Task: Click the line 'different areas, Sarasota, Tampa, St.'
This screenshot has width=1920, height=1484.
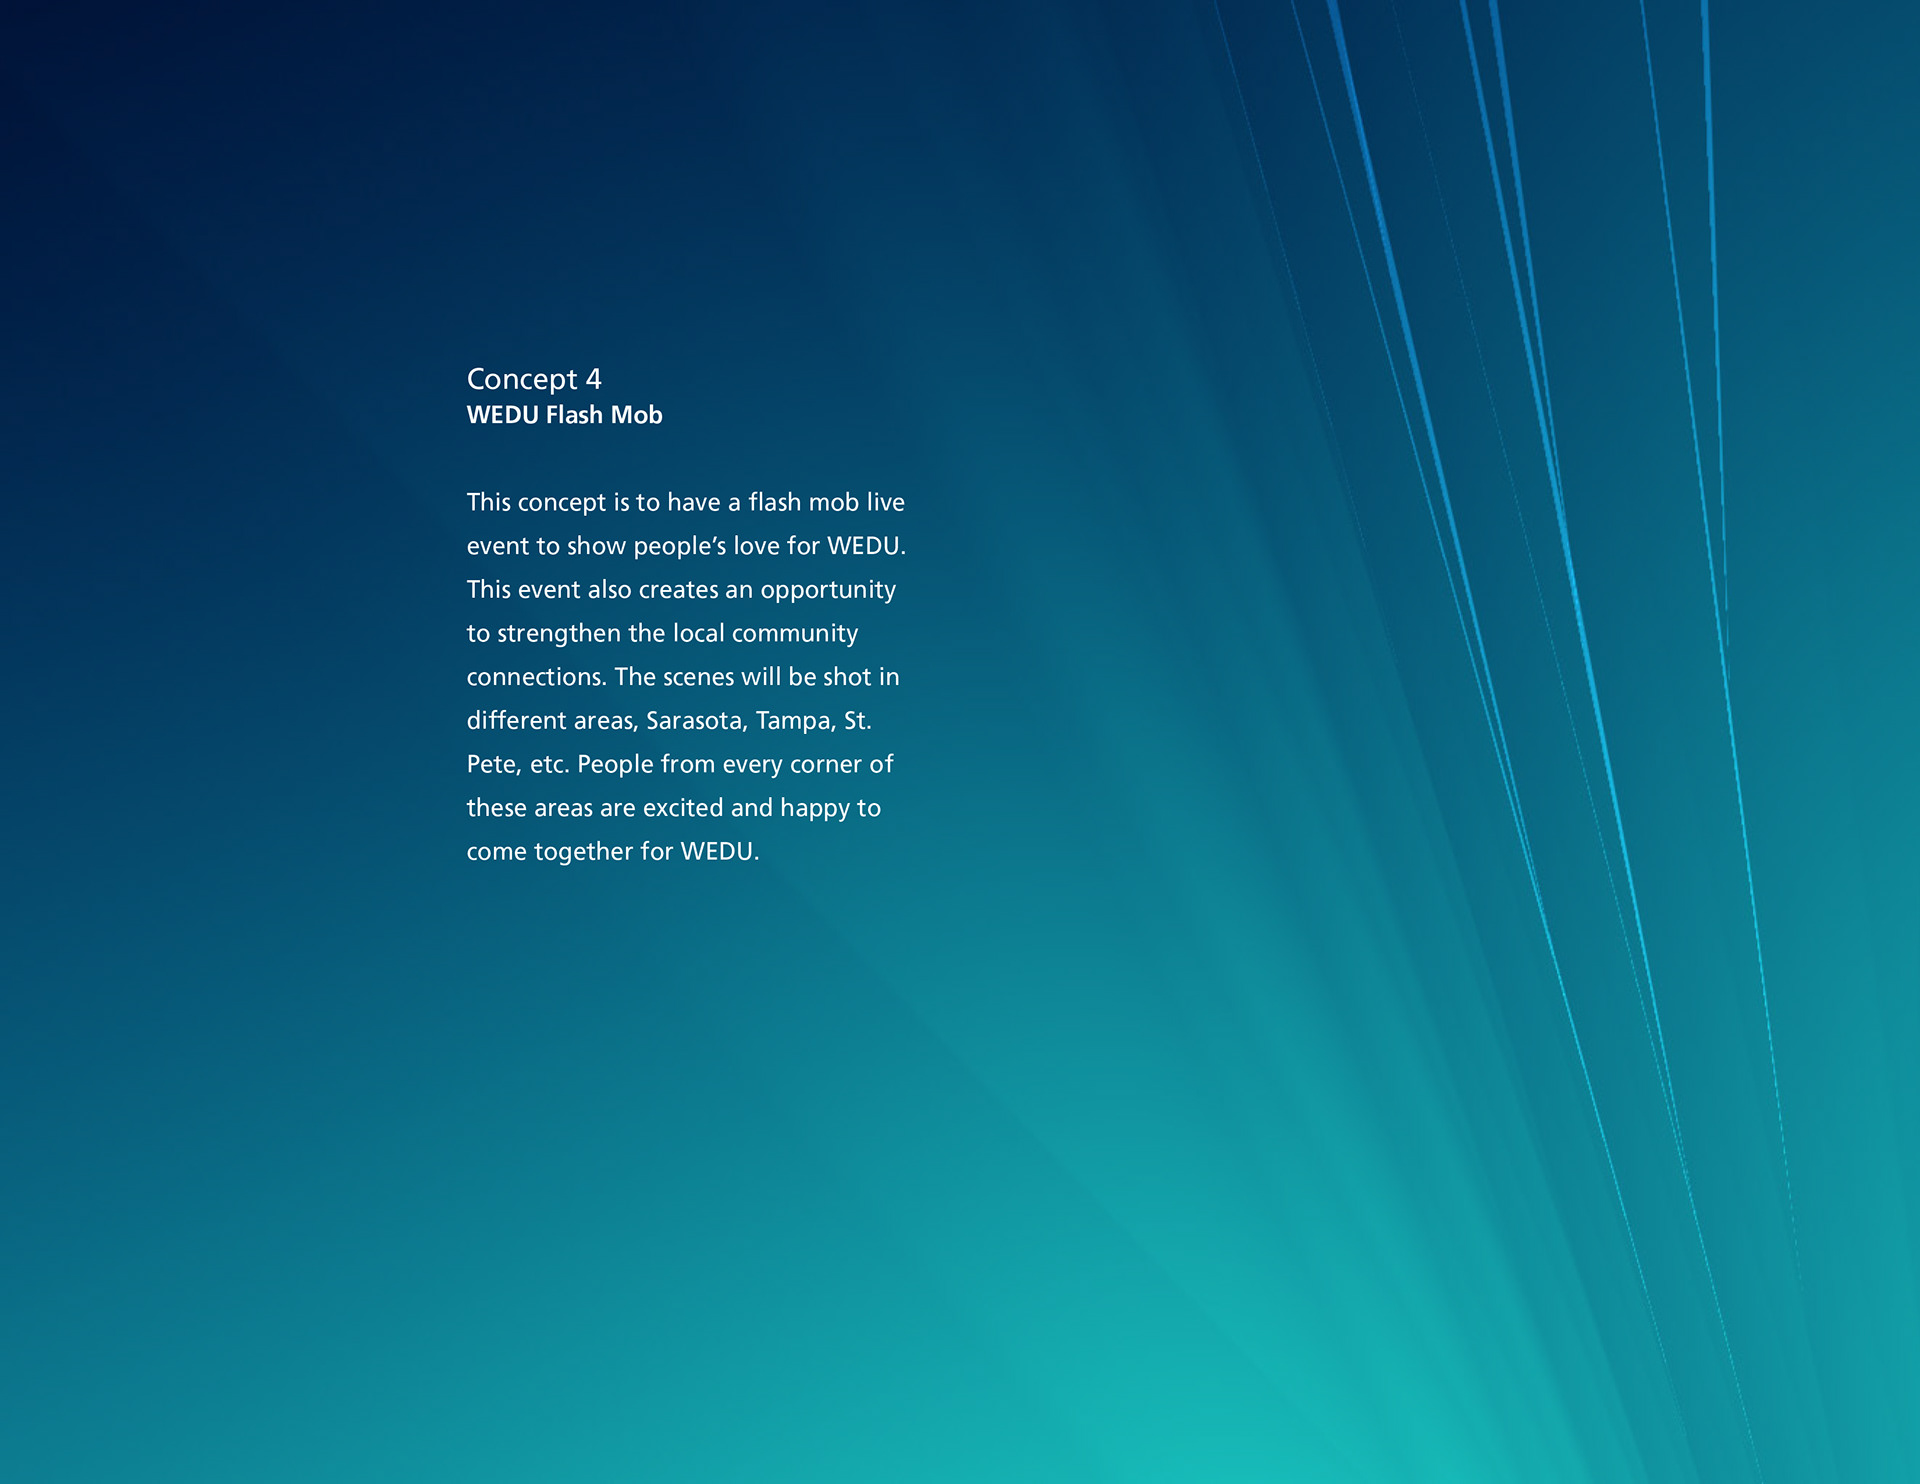Action: pos(669,722)
